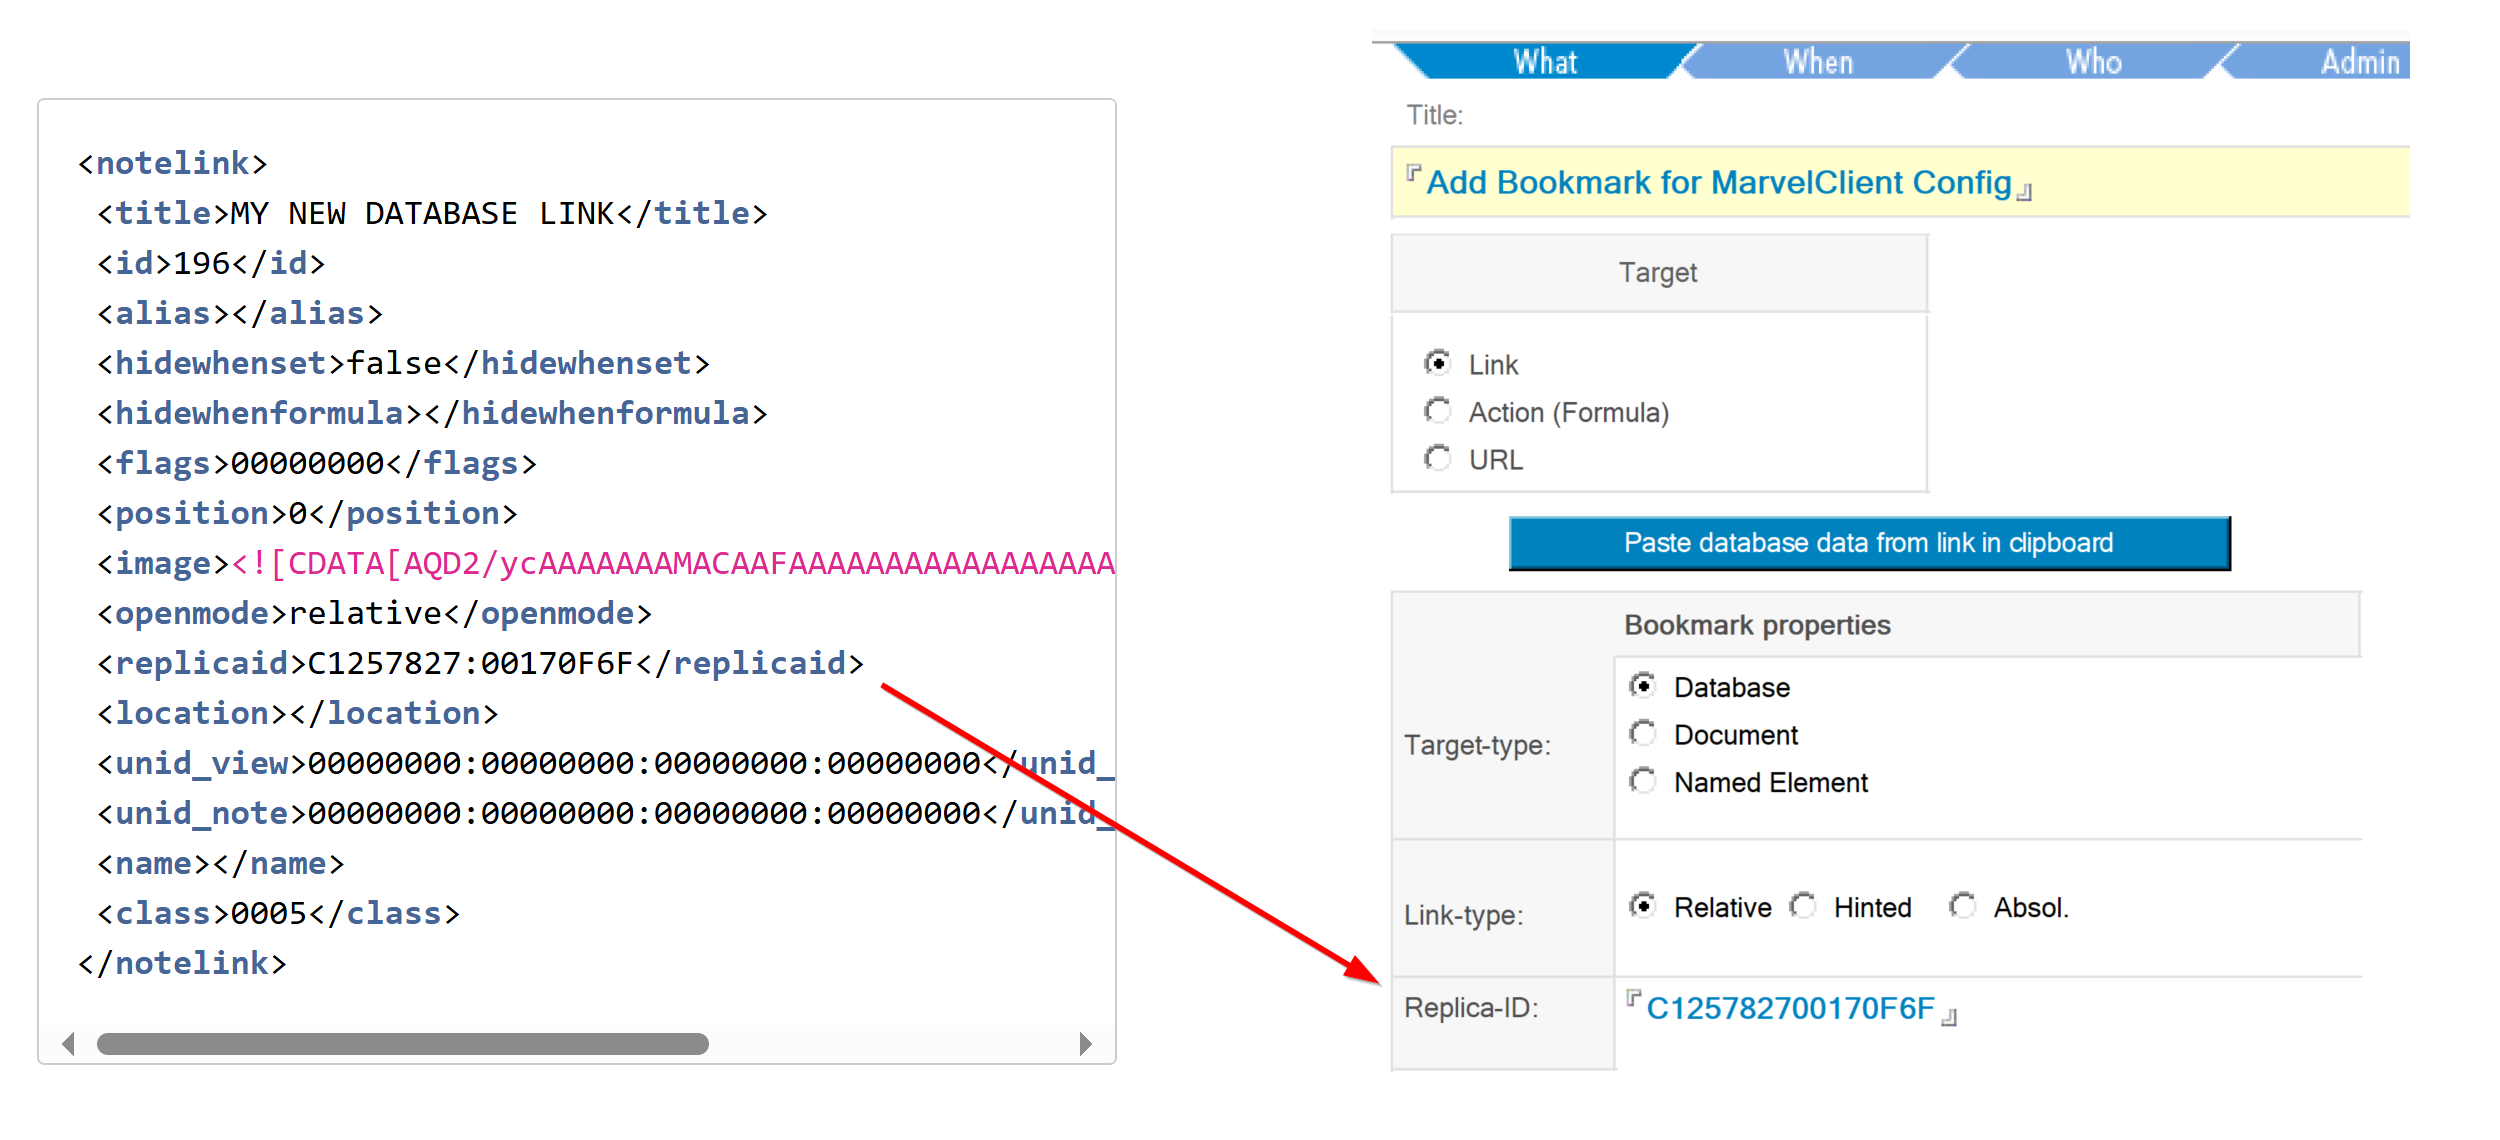Image resolution: width=2500 pixels, height=1140 pixels.
Task: Select the Link target radio button
Action: tap(1438, 362)
